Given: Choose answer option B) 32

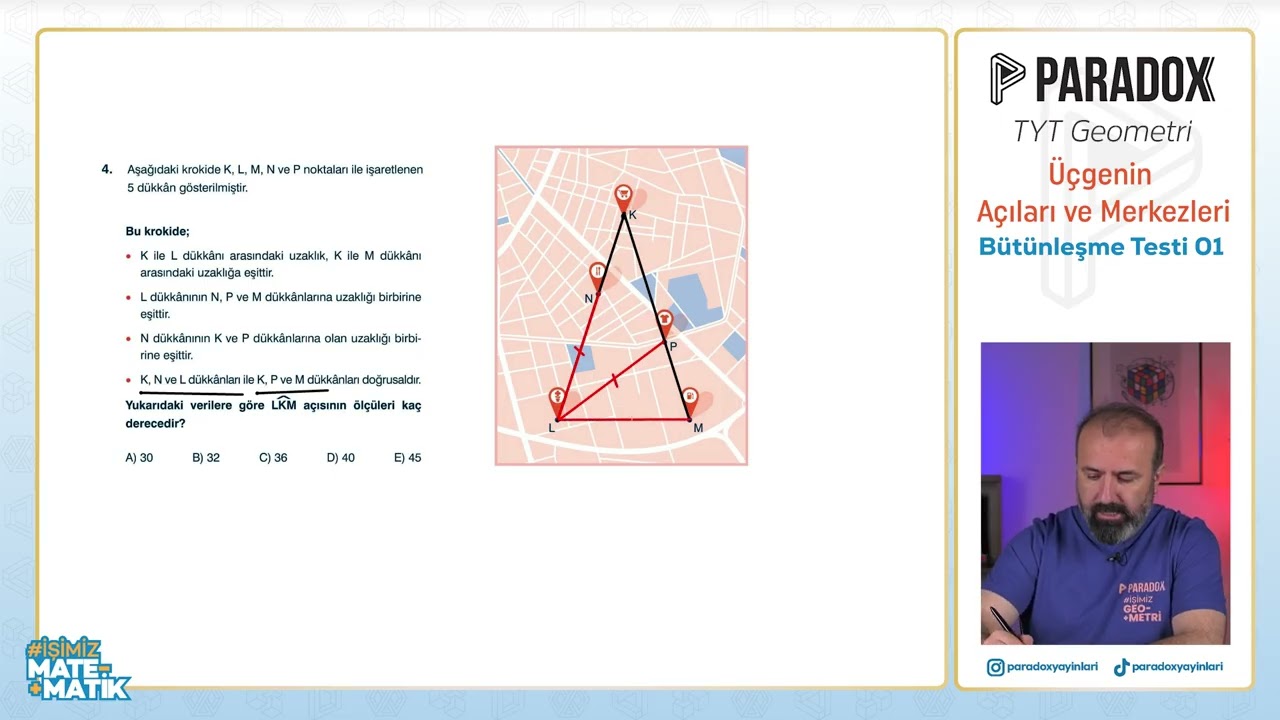Looking at the screenshot, I should pyautogui.click(x=206, y=458).
